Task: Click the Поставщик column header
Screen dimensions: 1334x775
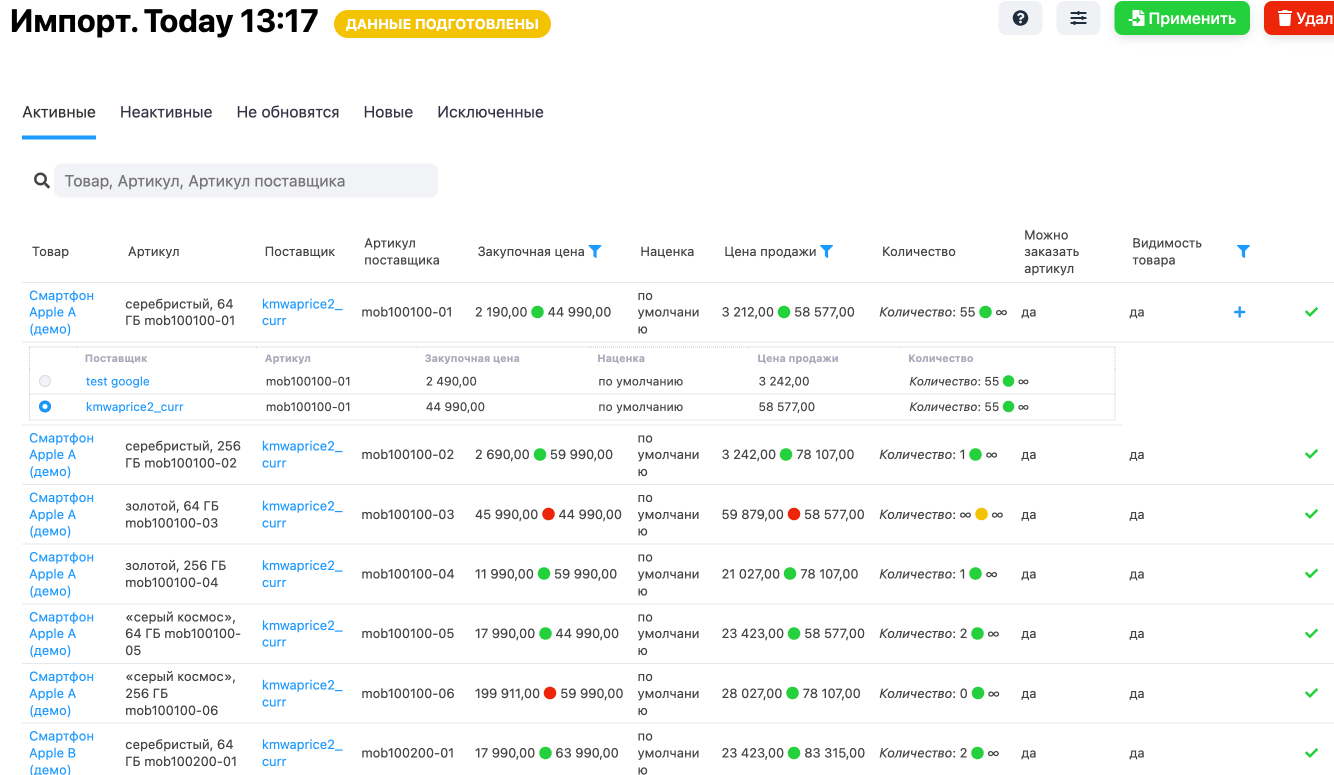Action: (x=300, y=251)
